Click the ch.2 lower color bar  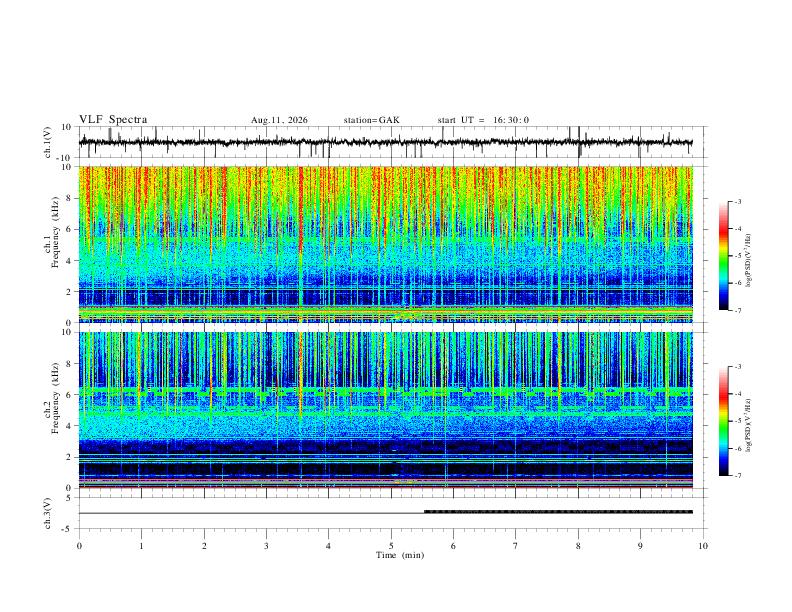coord(724,421)
